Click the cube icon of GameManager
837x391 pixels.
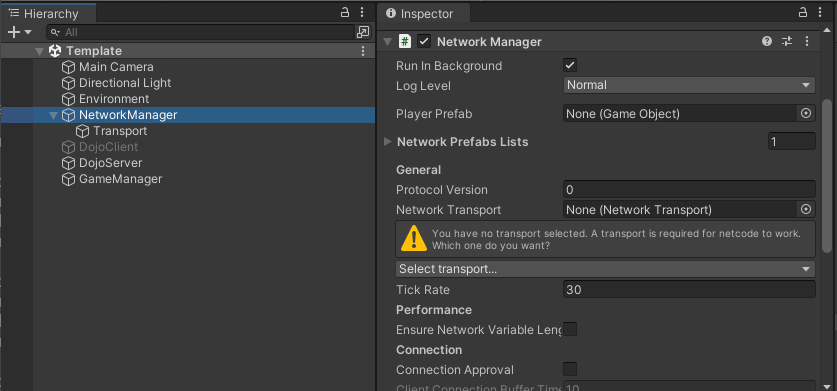coord(68,179)
